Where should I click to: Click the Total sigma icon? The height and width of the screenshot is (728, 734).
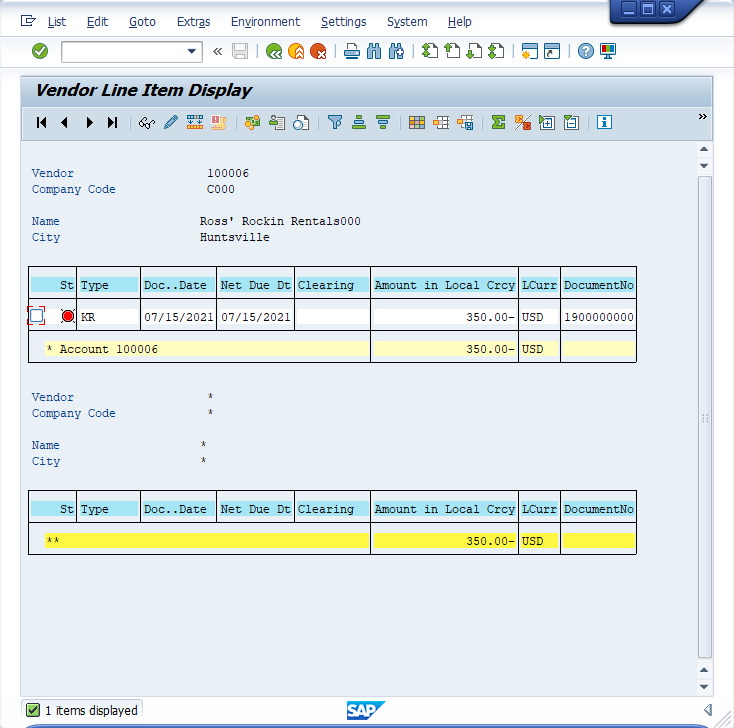[499, 123]
